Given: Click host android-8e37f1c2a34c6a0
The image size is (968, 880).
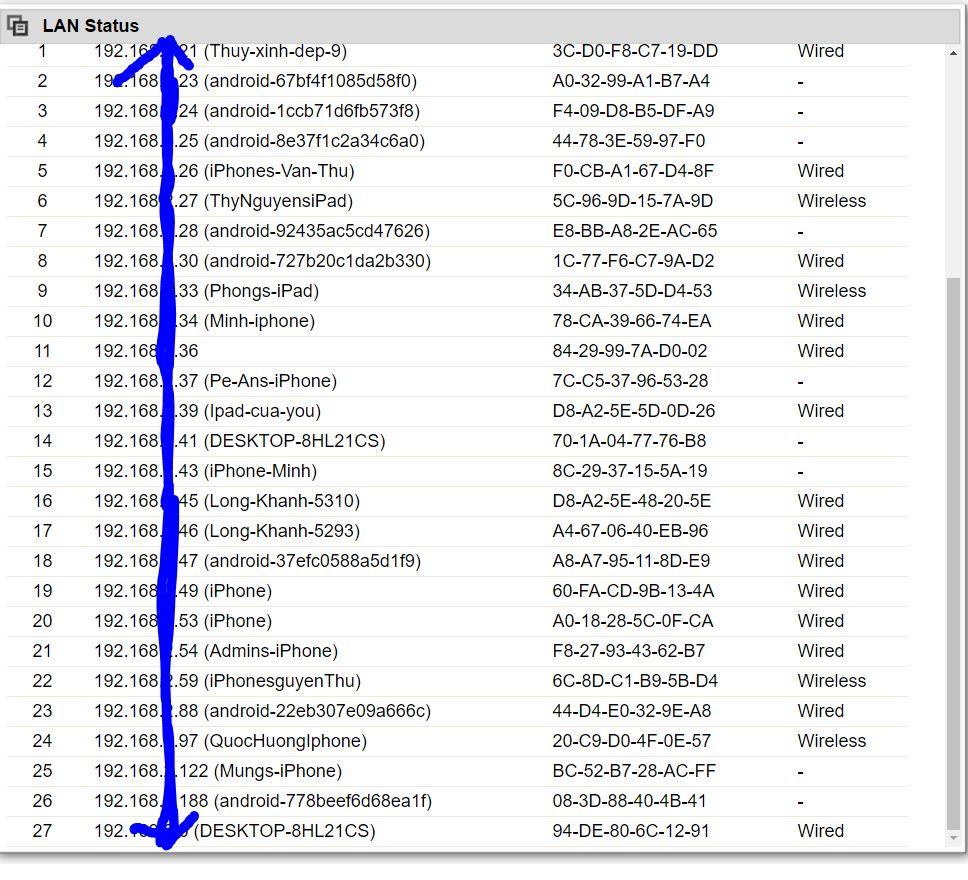Looking at the screenshot, I should [314, 141].
